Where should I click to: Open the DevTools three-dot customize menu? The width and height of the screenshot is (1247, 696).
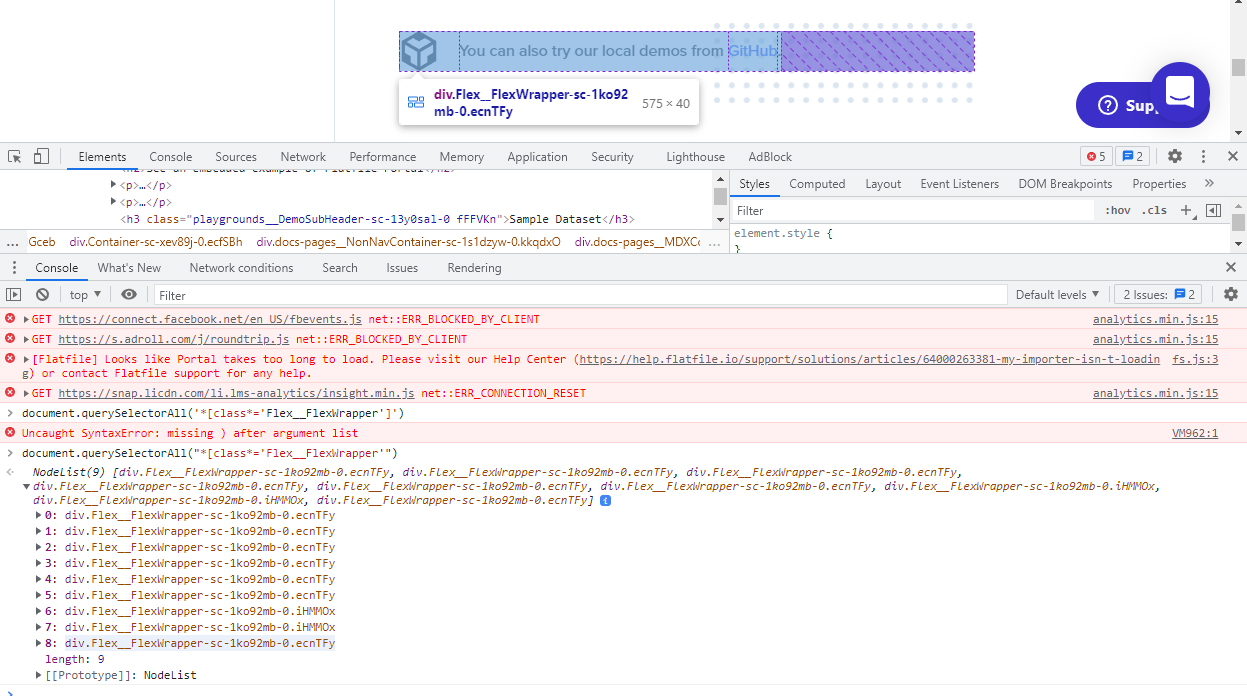tap(1204, 156)
